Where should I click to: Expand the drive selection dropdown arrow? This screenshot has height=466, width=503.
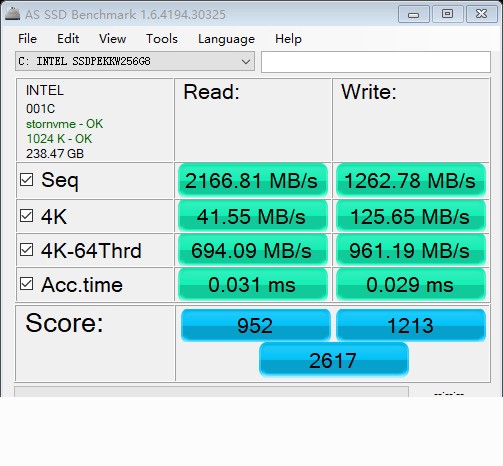[246, 61]
